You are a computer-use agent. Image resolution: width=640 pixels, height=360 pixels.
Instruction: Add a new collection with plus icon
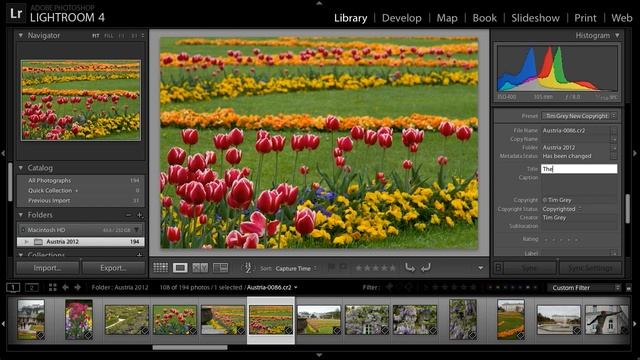click(140, 255)
